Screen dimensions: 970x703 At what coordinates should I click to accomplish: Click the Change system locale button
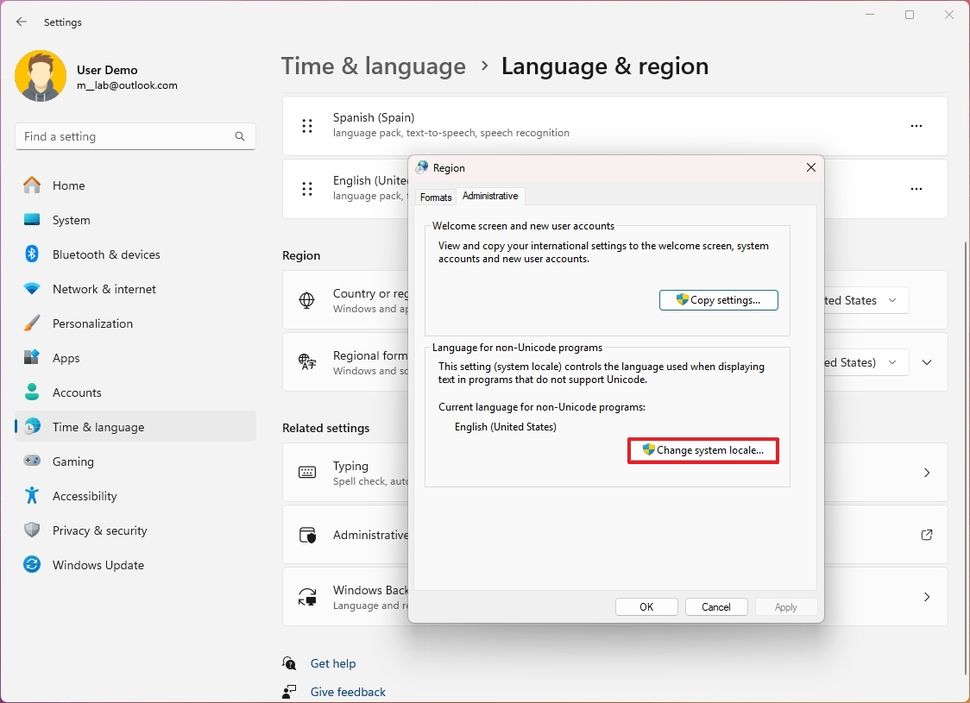pyautogui.click(x=703, y=450)
